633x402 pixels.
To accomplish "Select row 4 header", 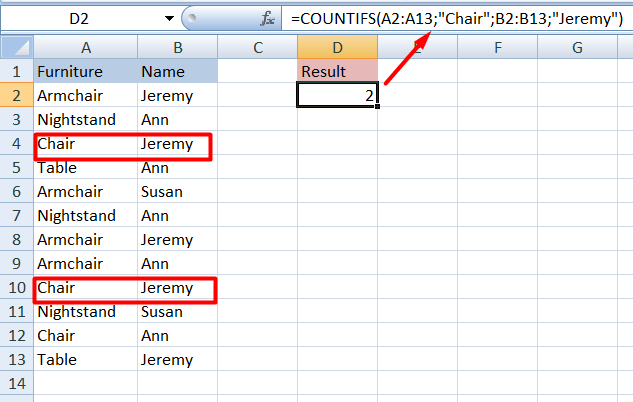I will pyautogui.click(x=17, y=143).
